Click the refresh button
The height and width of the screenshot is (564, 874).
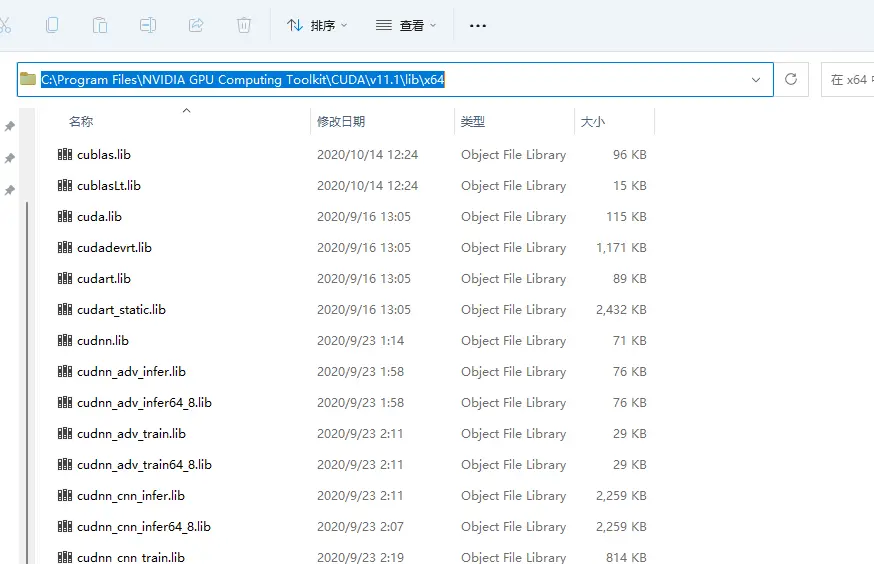tap(791, 79)
